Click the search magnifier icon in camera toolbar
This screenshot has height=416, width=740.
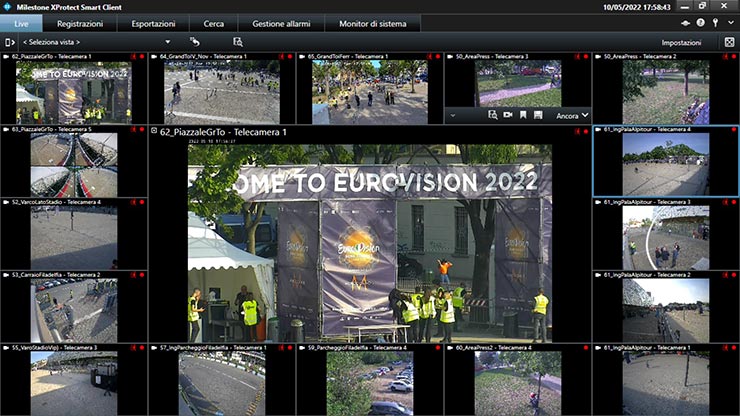tap(492, 116)
